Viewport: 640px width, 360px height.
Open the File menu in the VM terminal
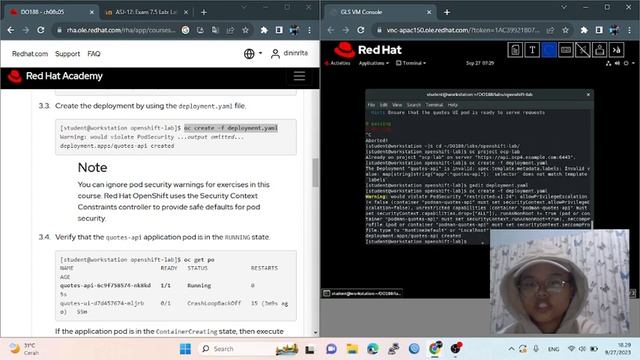coord(371,105)
